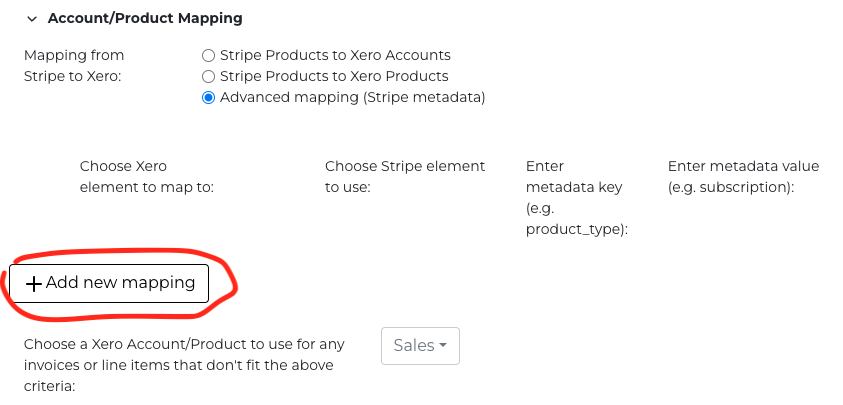This screenshot has width=843, height=405.
Task: Select the Stripe Products to Xero Accounts radio
Action: tap(208, 55)
